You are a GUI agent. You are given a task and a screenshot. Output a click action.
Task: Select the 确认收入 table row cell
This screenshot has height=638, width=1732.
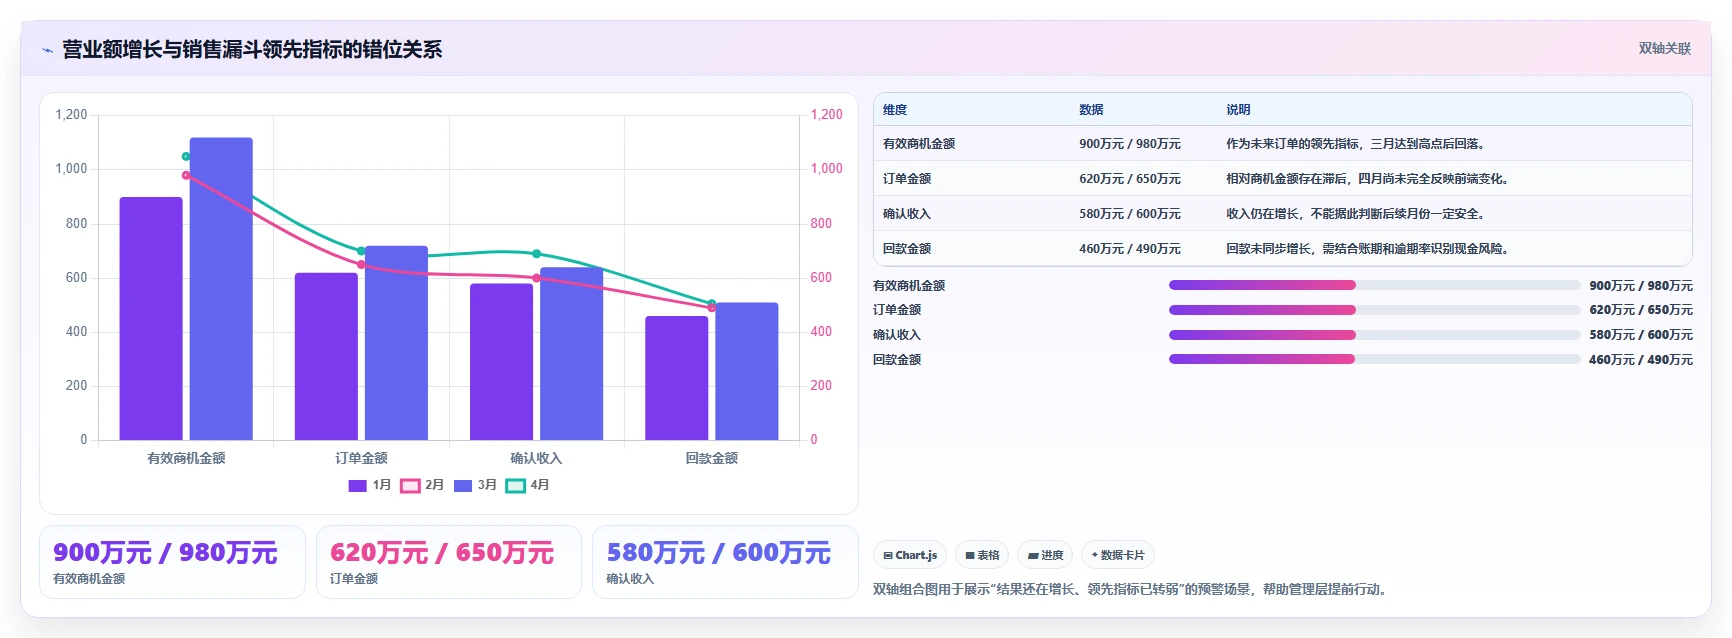(x=907, y=214)
